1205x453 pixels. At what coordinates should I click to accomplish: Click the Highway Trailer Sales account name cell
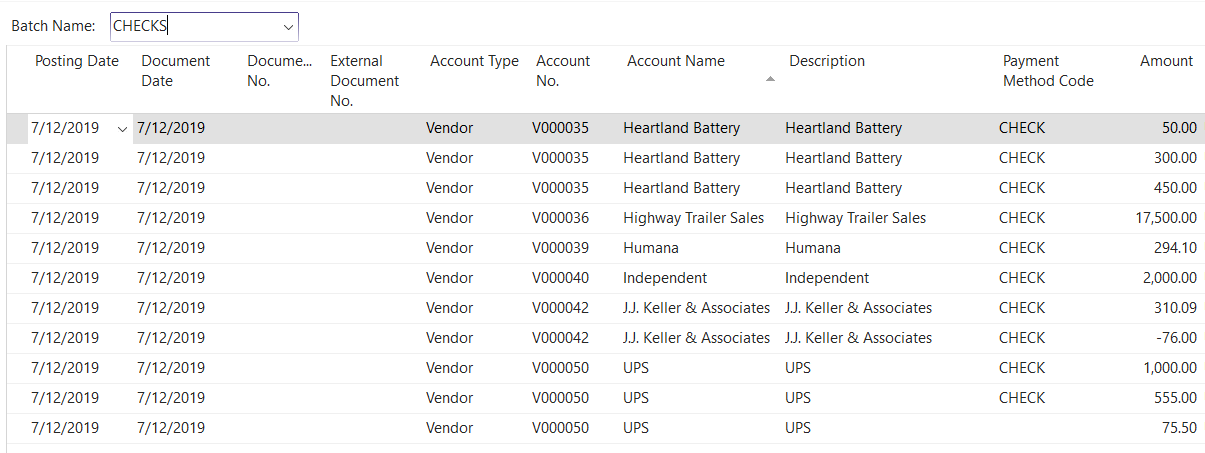[693, 218]
